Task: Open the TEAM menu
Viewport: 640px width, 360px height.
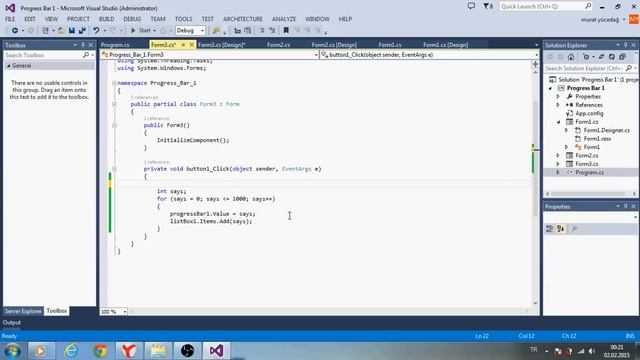Action: [158, 19]
